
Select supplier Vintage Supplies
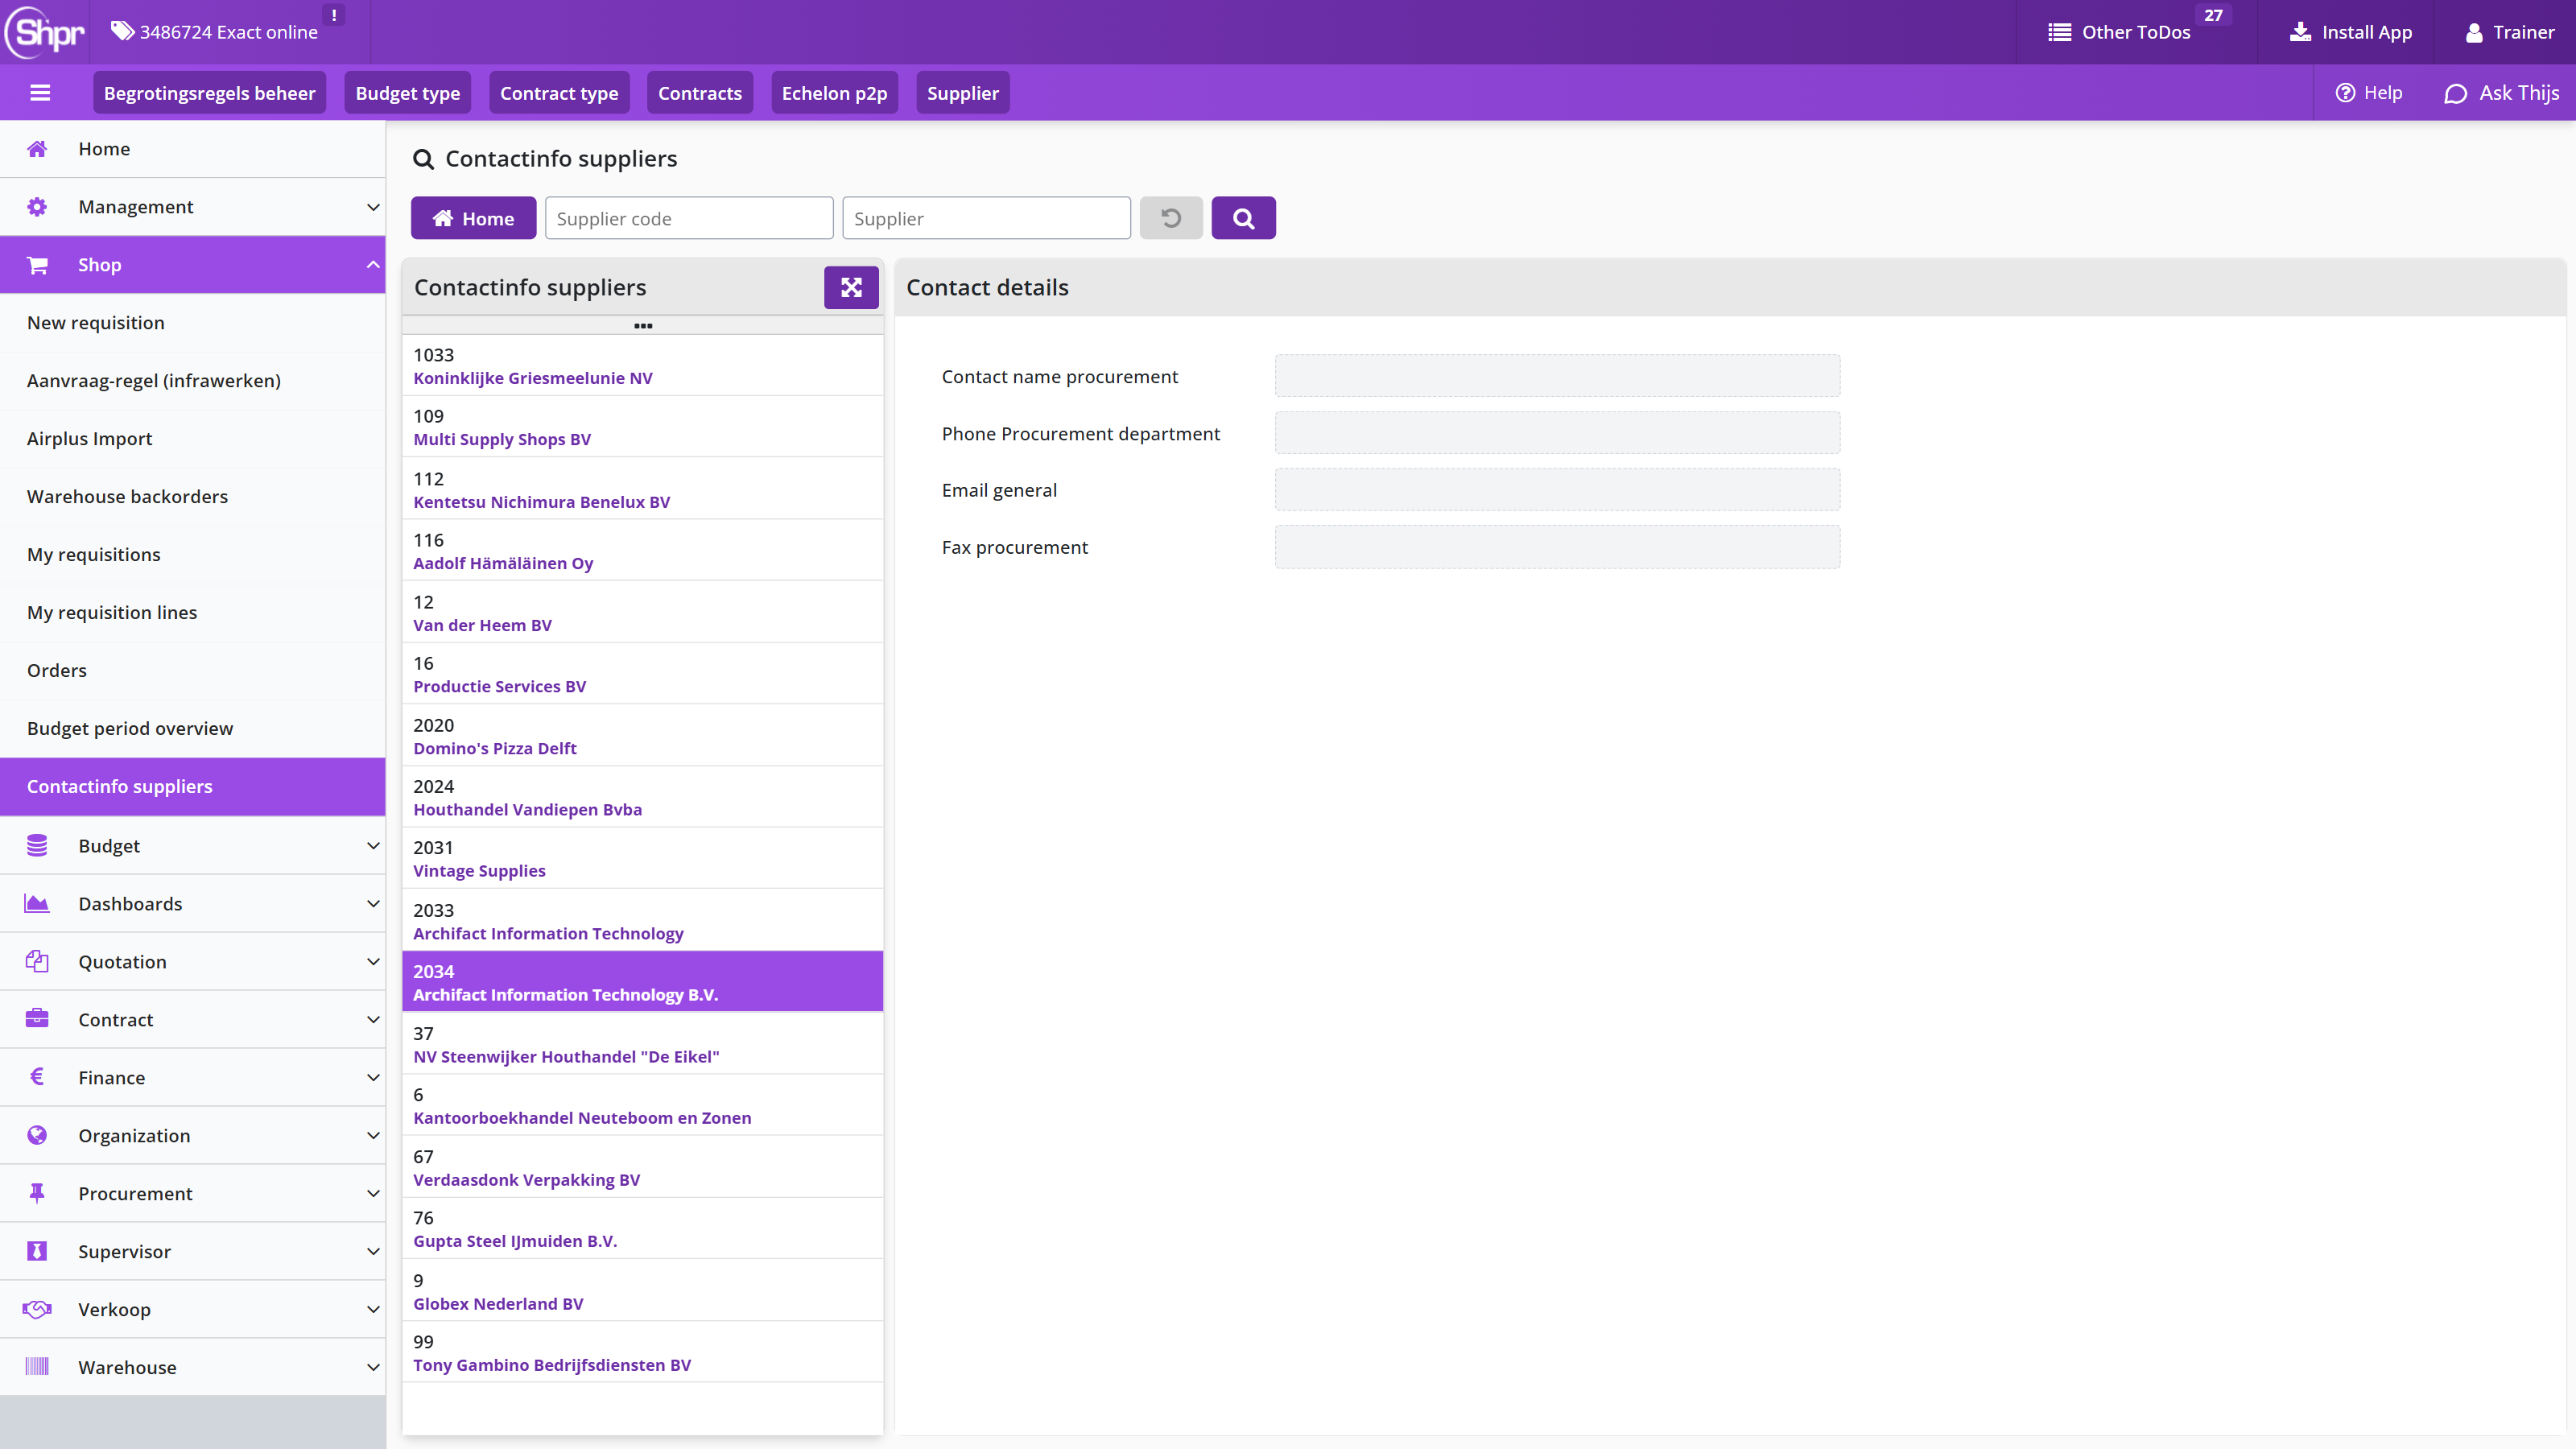click(642, 859)
